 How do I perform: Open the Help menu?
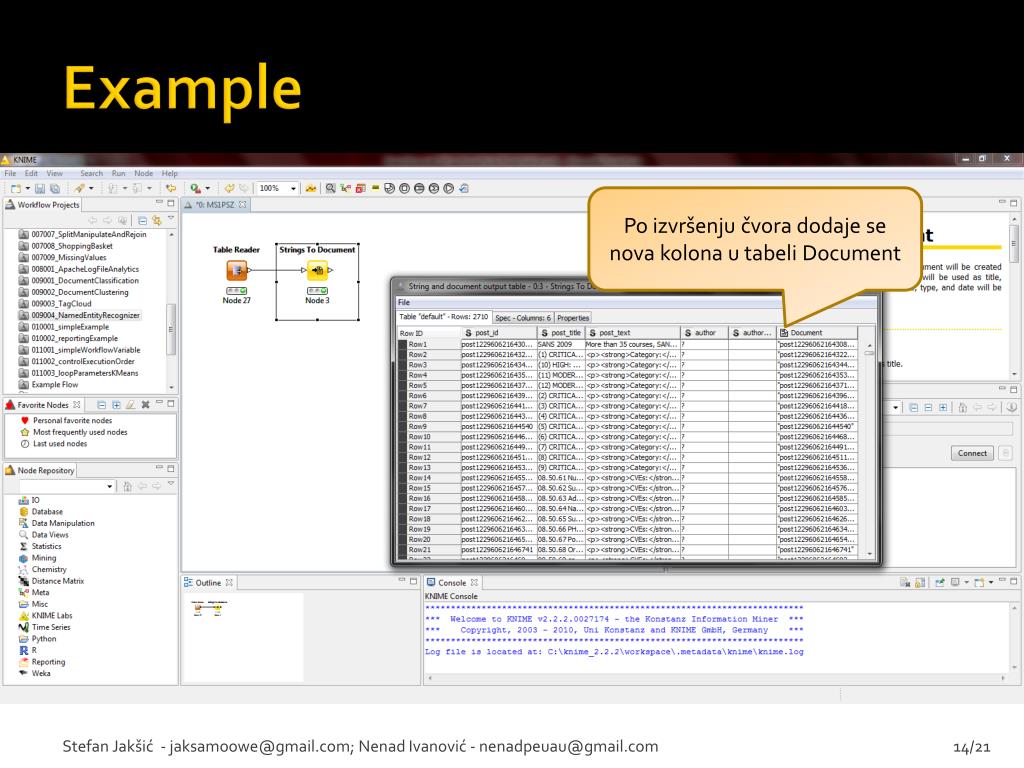[170, 174]
